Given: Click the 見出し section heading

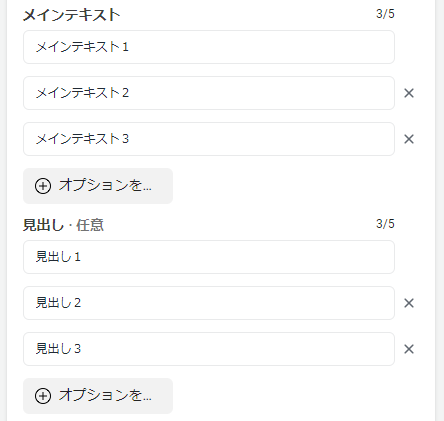Looking at the screenshot, I should (43, 225).
